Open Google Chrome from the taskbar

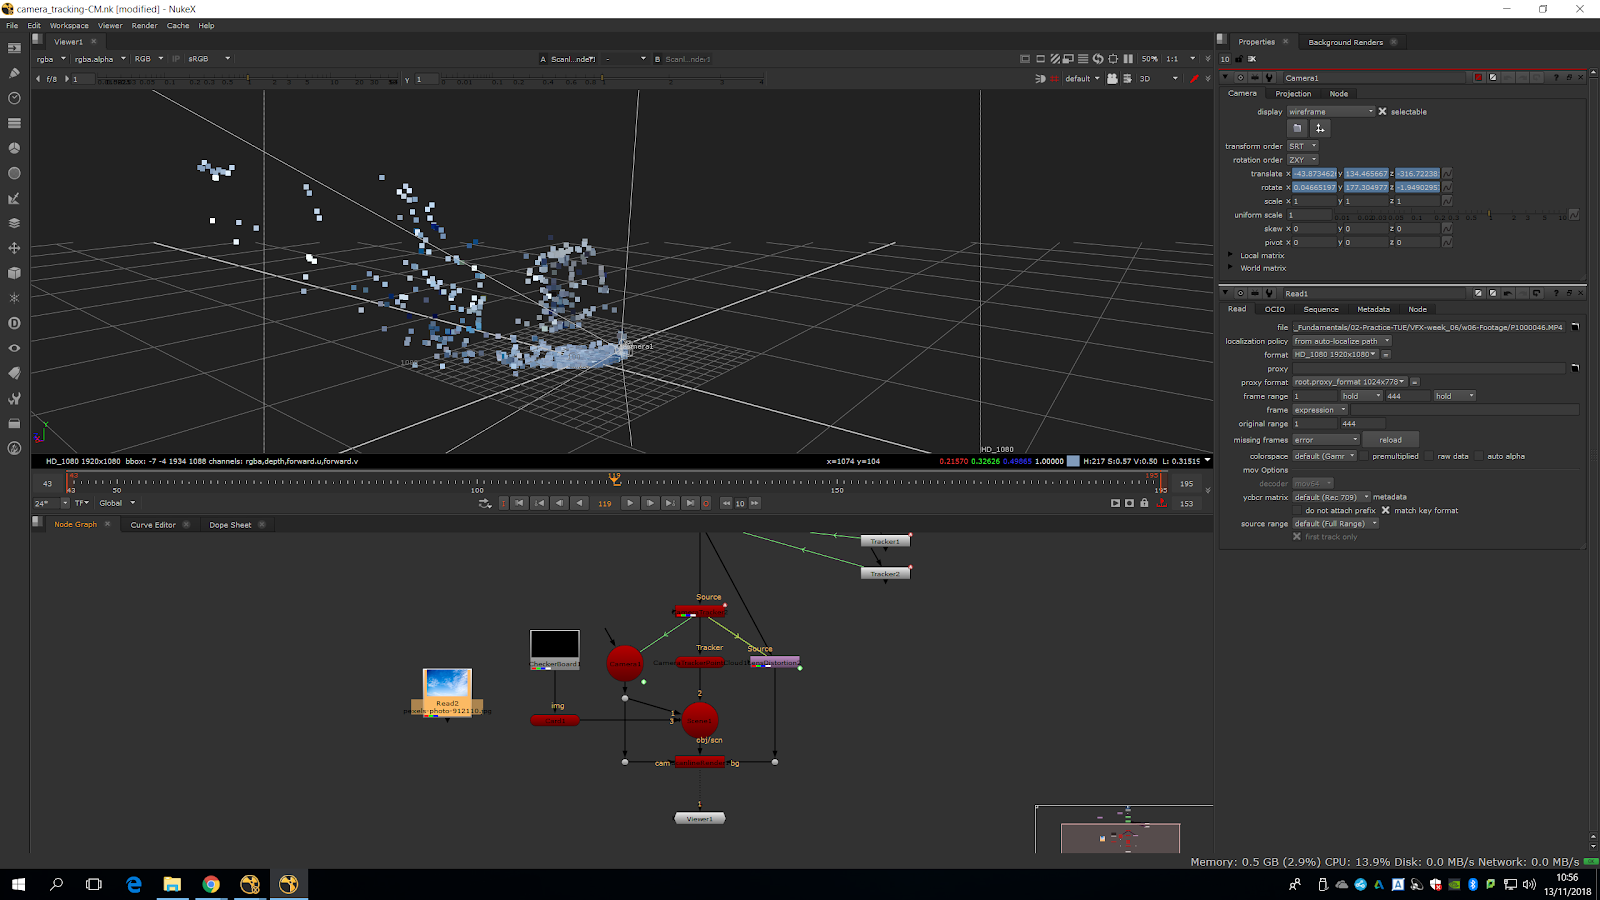[211, 884]
